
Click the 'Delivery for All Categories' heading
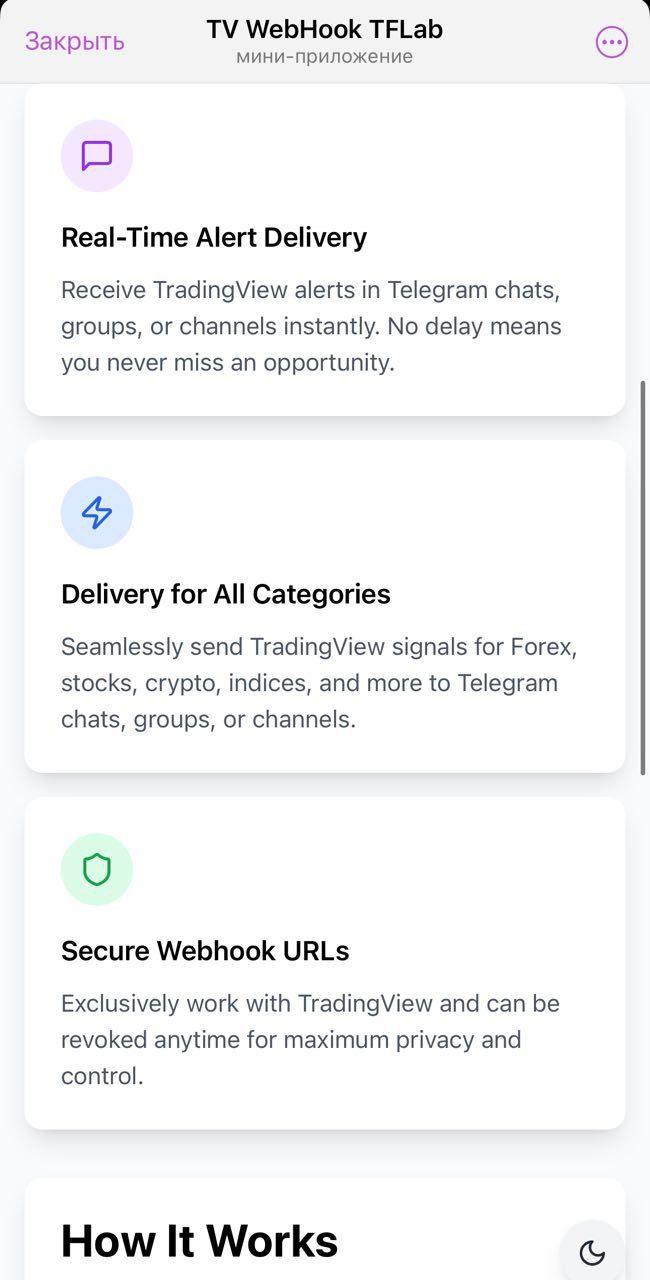226,594
